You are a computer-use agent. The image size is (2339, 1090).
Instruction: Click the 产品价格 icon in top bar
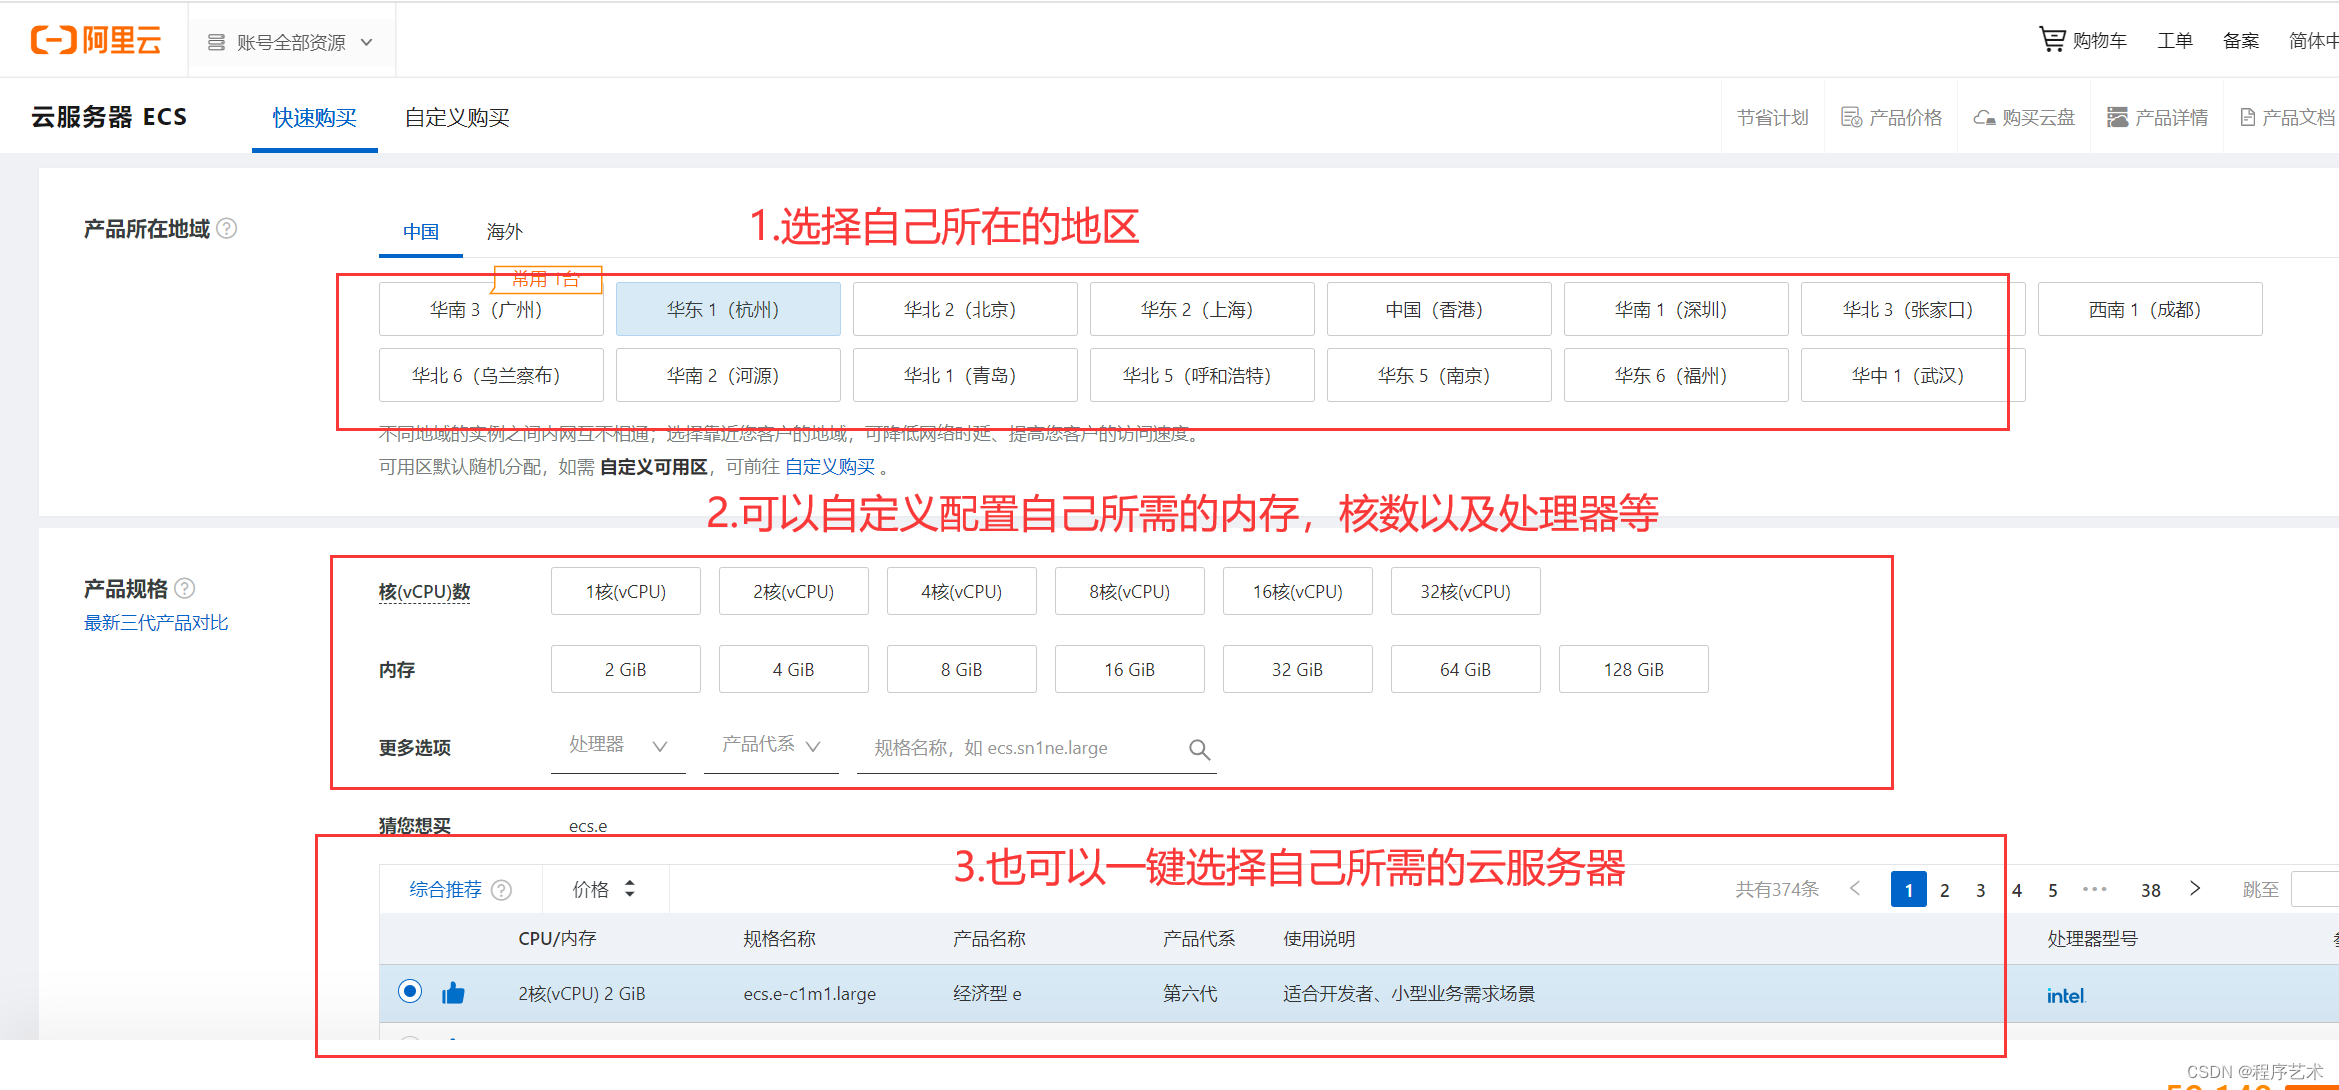(1851, 118)
